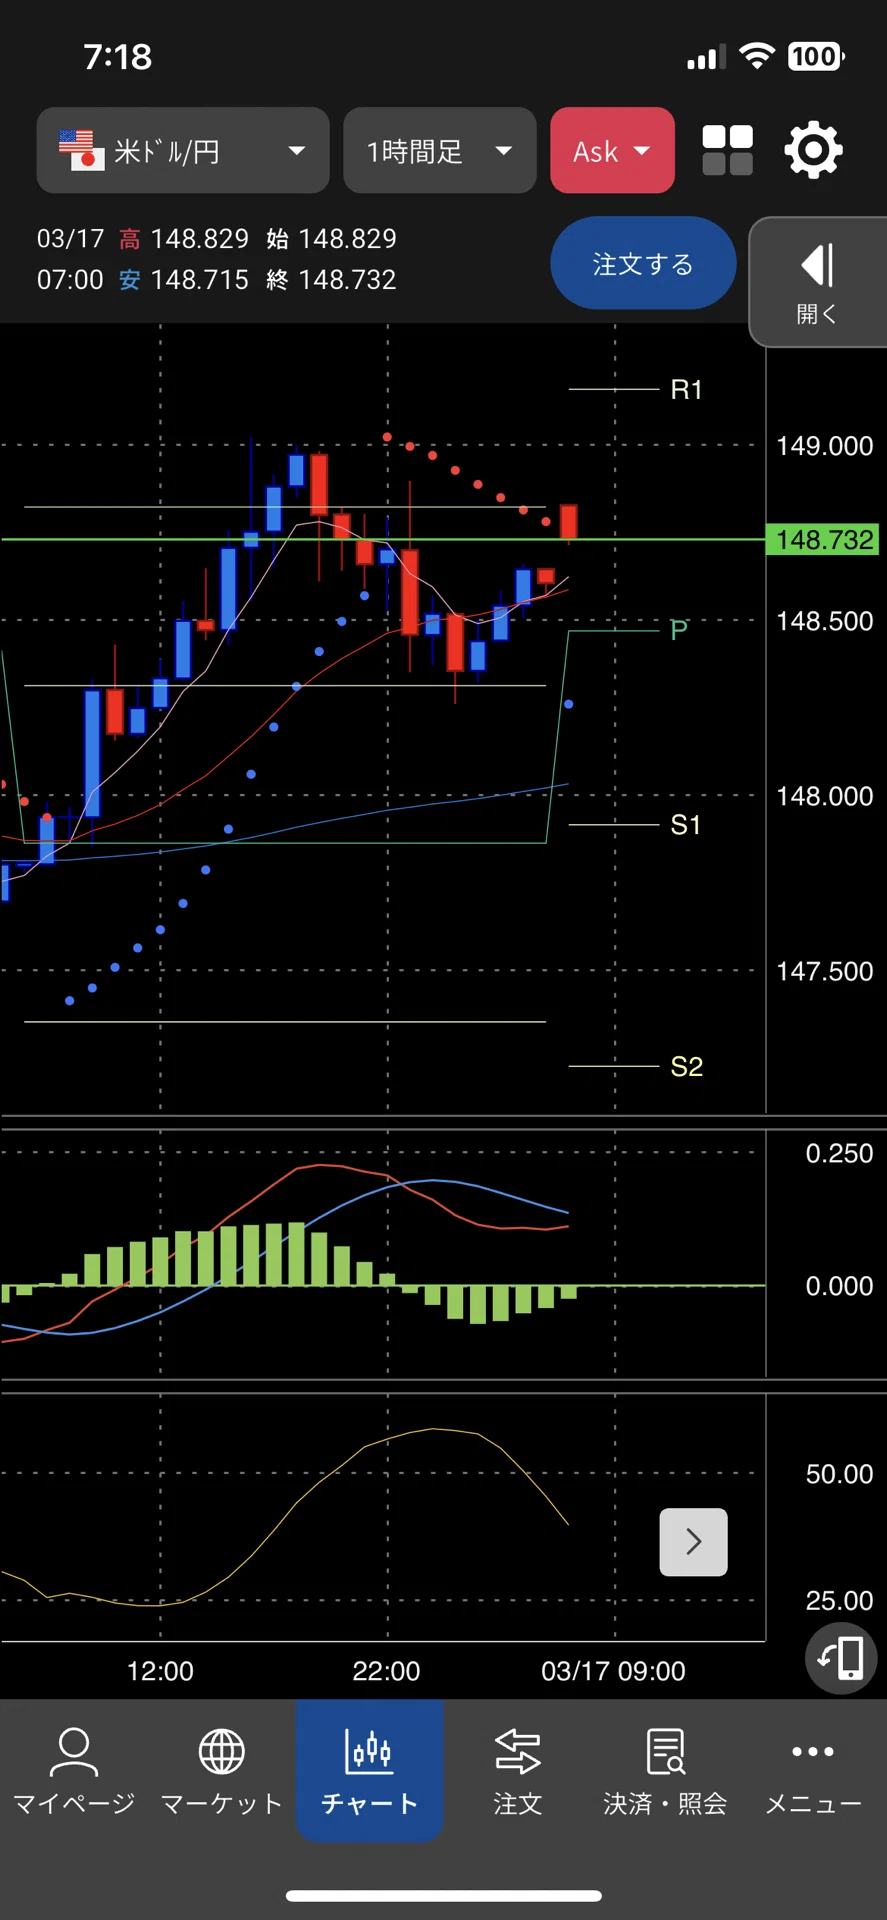This screenshot has height=1920, width=887.
Task: Tap the 12:00 time axis label
Action: [160, 1671]
